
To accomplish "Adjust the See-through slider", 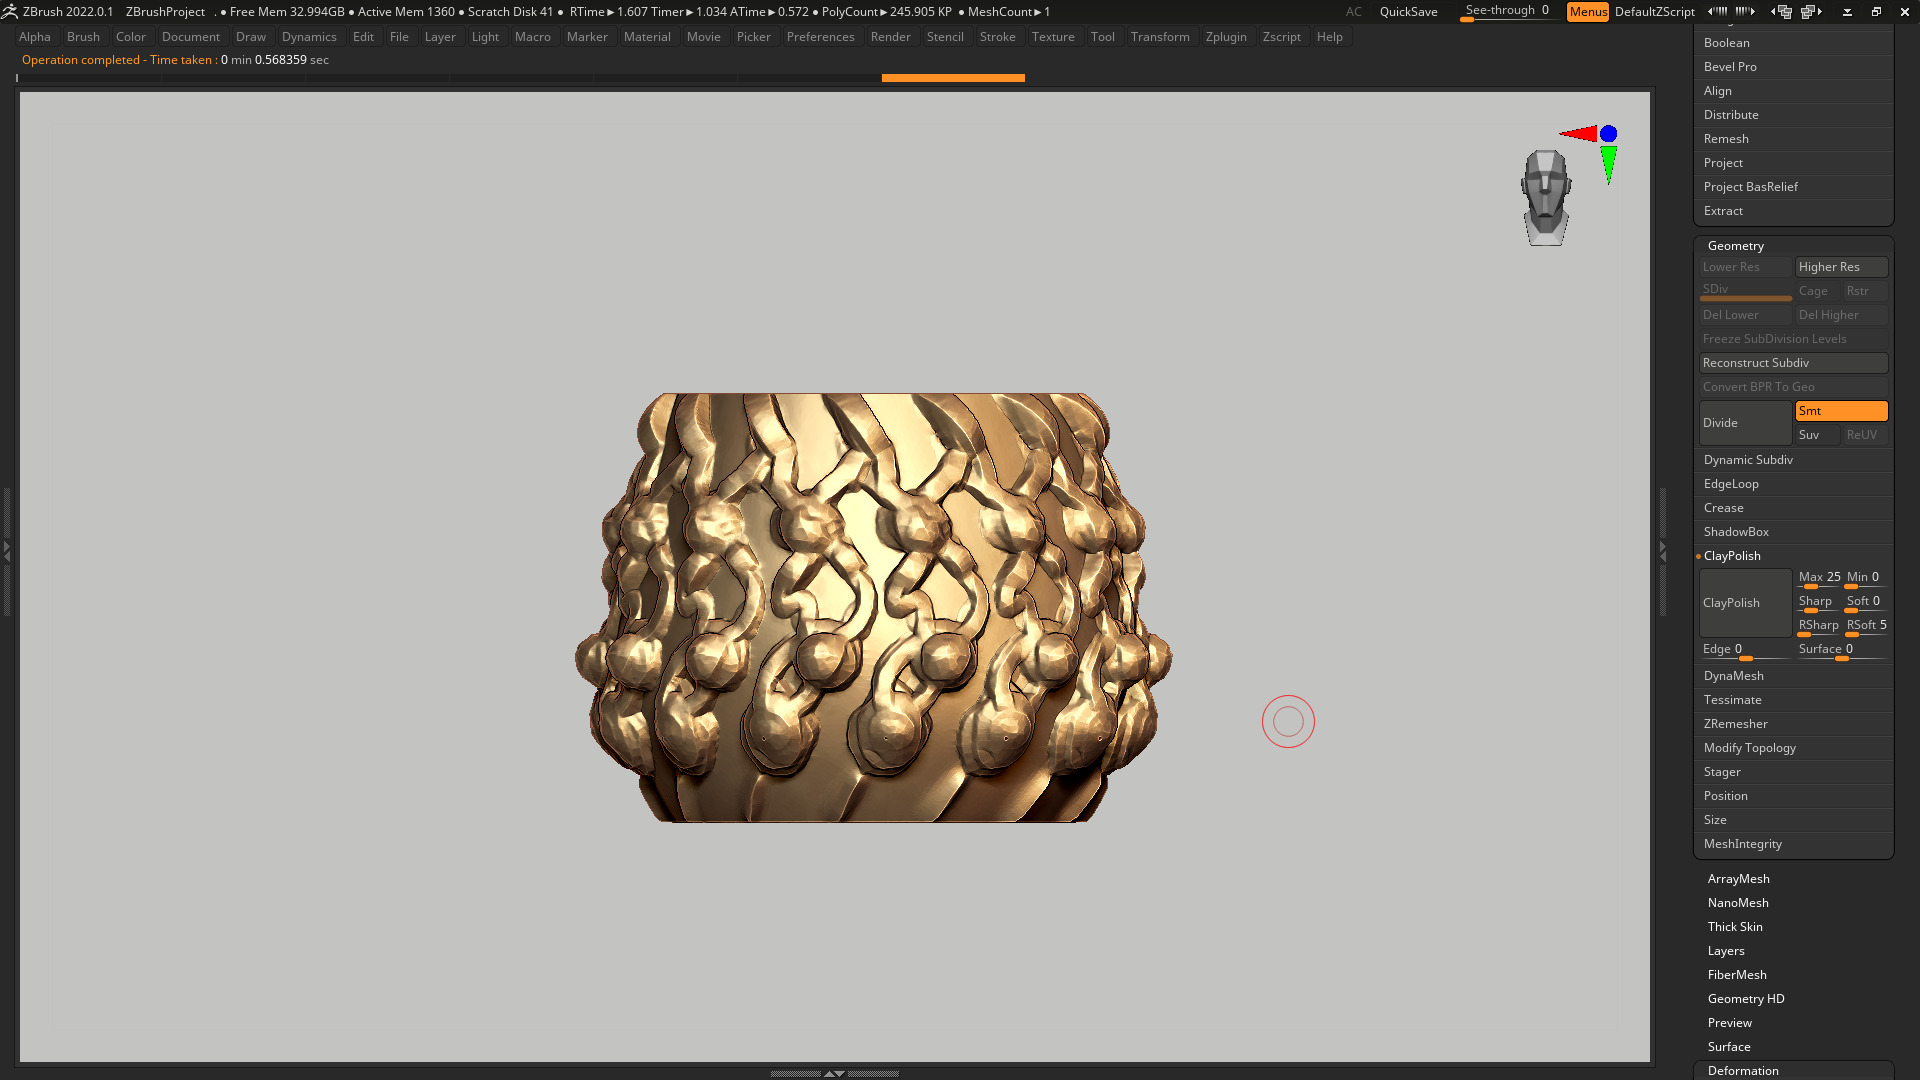I will click(1506, 12).
